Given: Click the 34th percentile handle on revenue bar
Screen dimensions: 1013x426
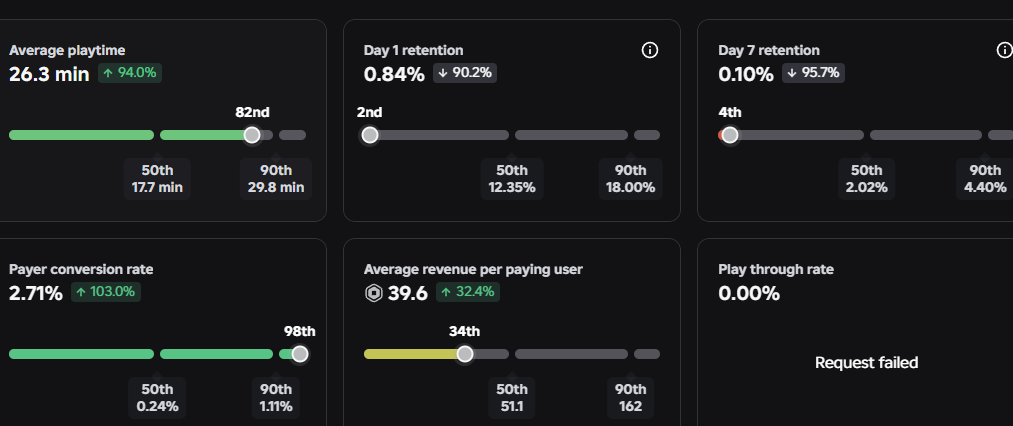Looking at the screenshot, I should [465, 354].
